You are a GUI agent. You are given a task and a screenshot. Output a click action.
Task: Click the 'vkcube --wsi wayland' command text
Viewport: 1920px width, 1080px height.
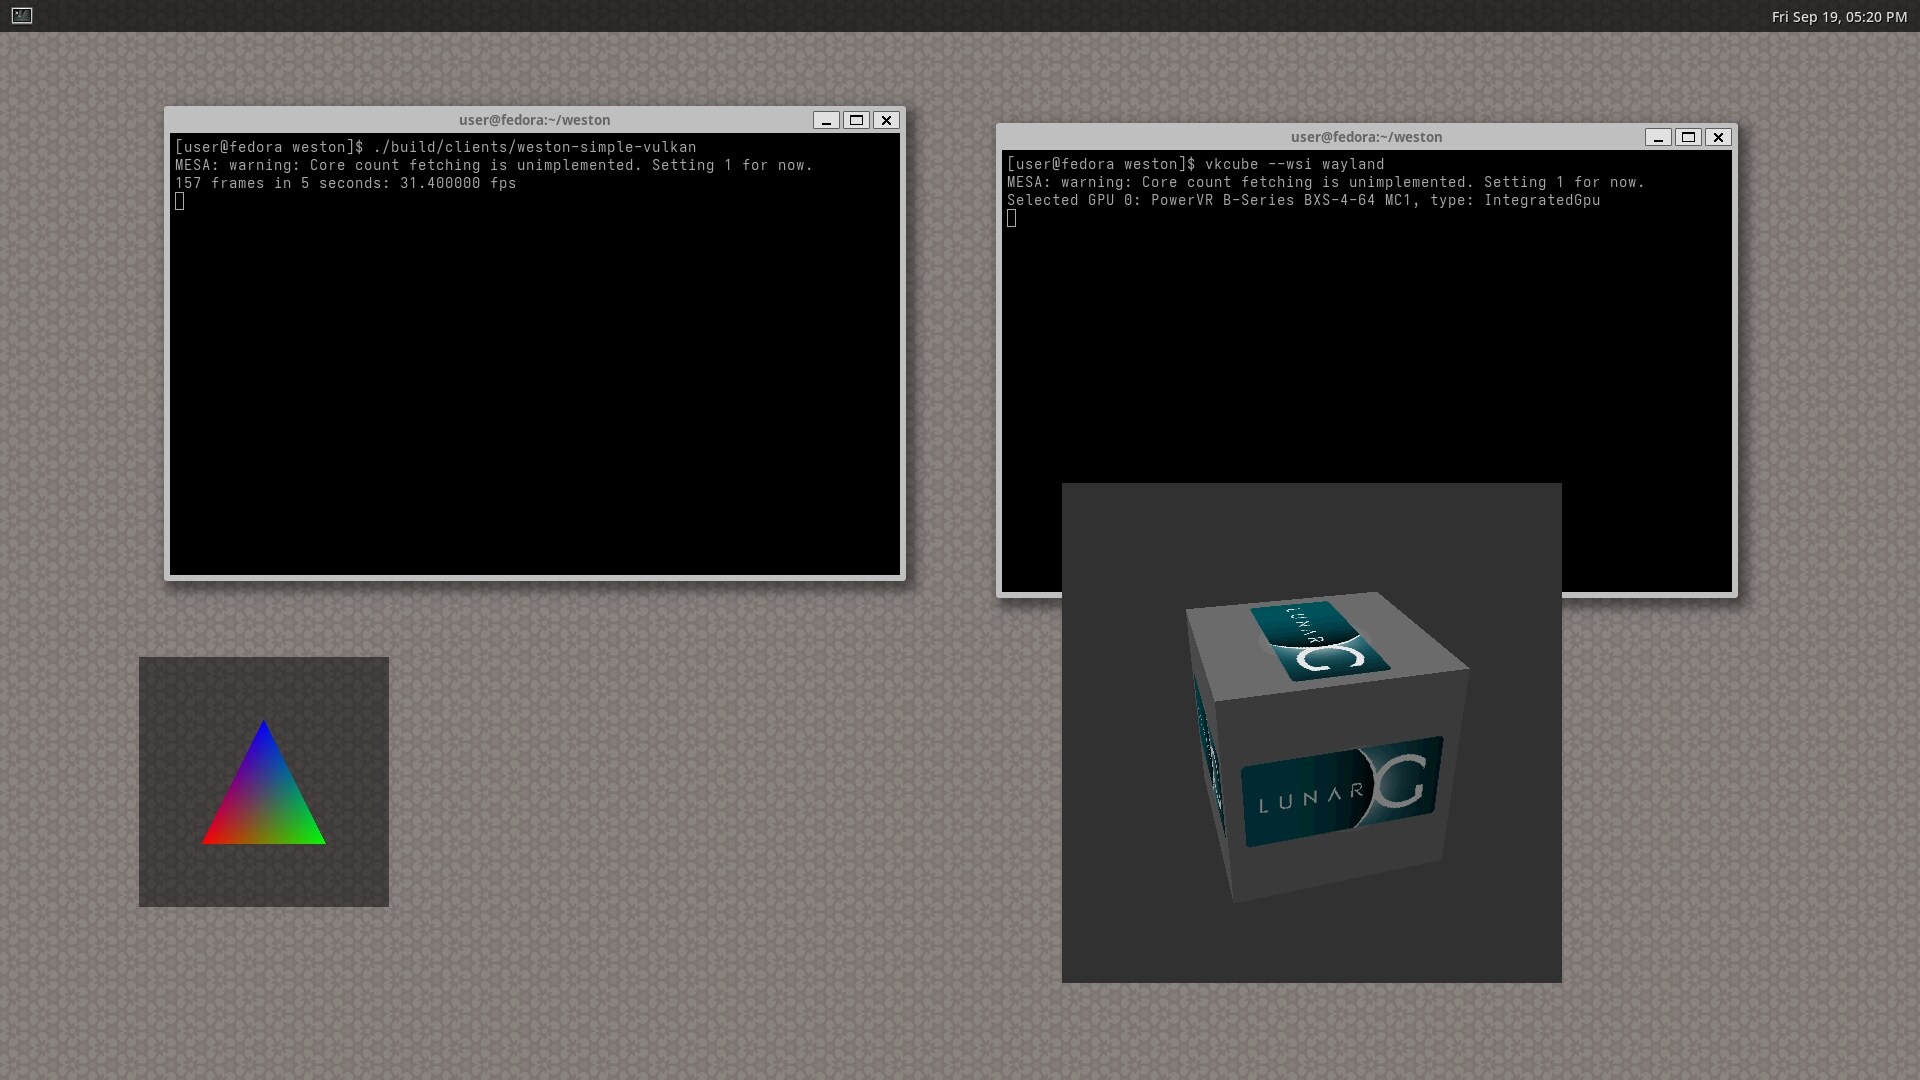coord(1294,164)
